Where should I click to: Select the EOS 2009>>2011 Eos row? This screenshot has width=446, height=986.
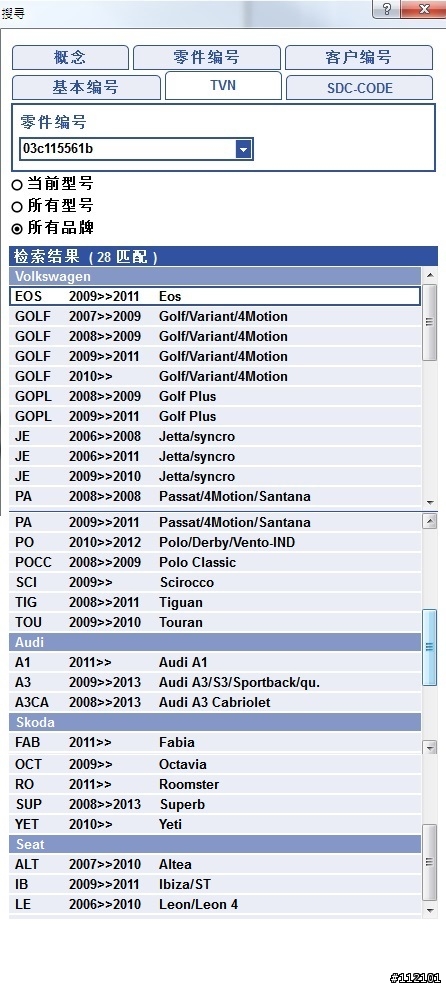(215, 296)
